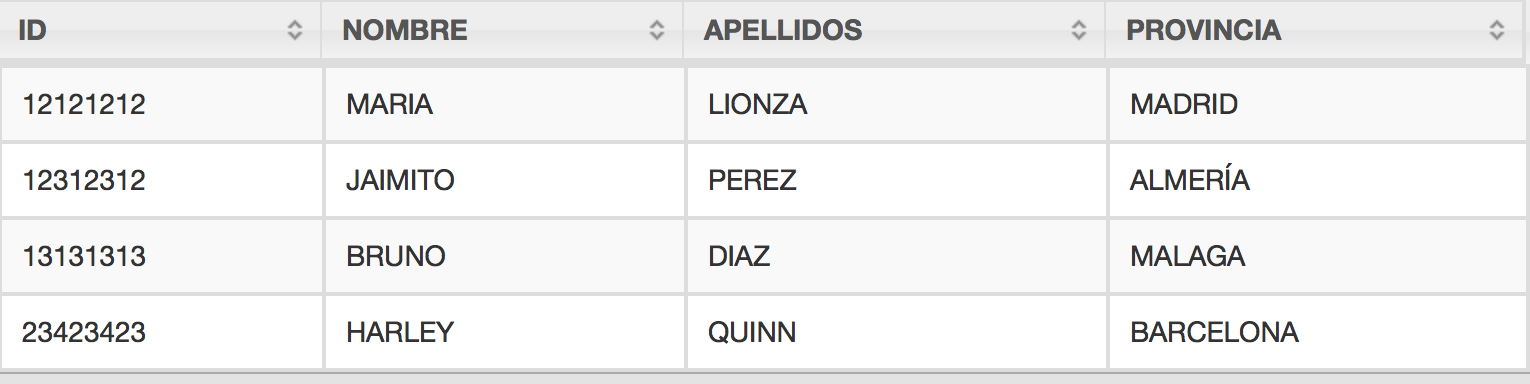The height and width of the screenshot is (384, 1530).
Task: Click the sort arrows in ID column
Action: 295,30
